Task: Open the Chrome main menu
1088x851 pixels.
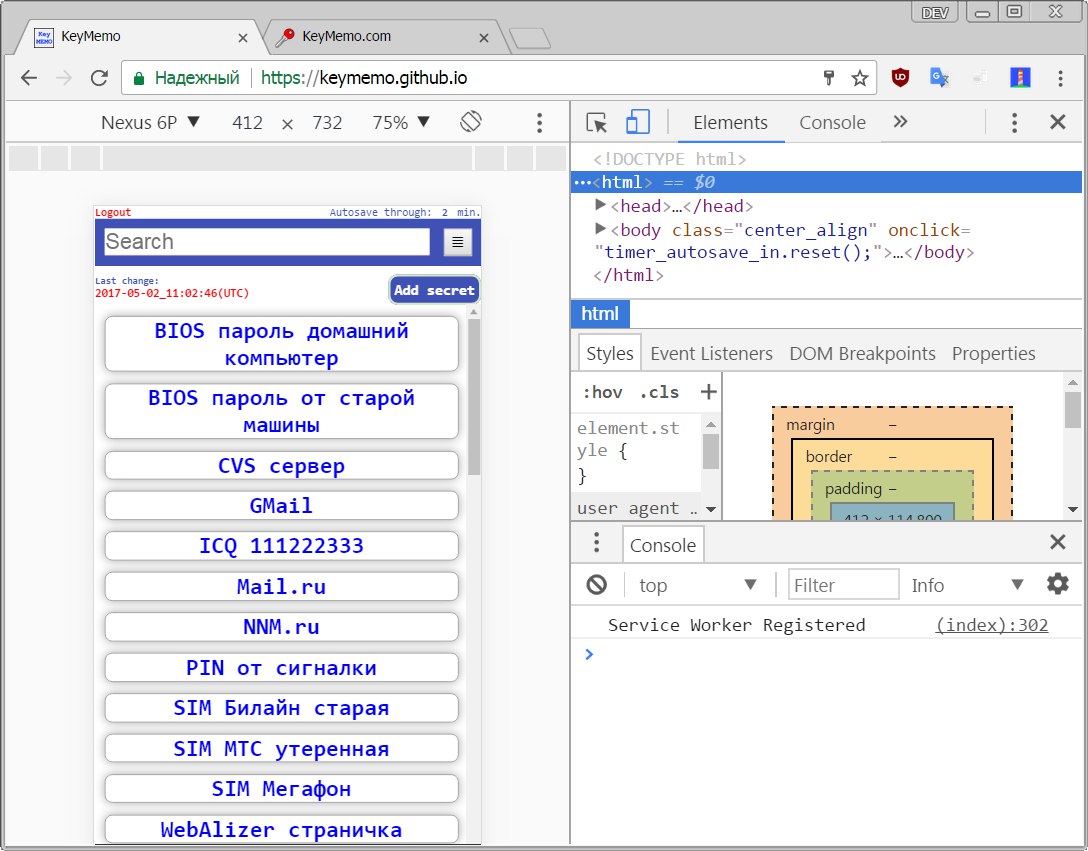Action: (x=1060, y=78)
